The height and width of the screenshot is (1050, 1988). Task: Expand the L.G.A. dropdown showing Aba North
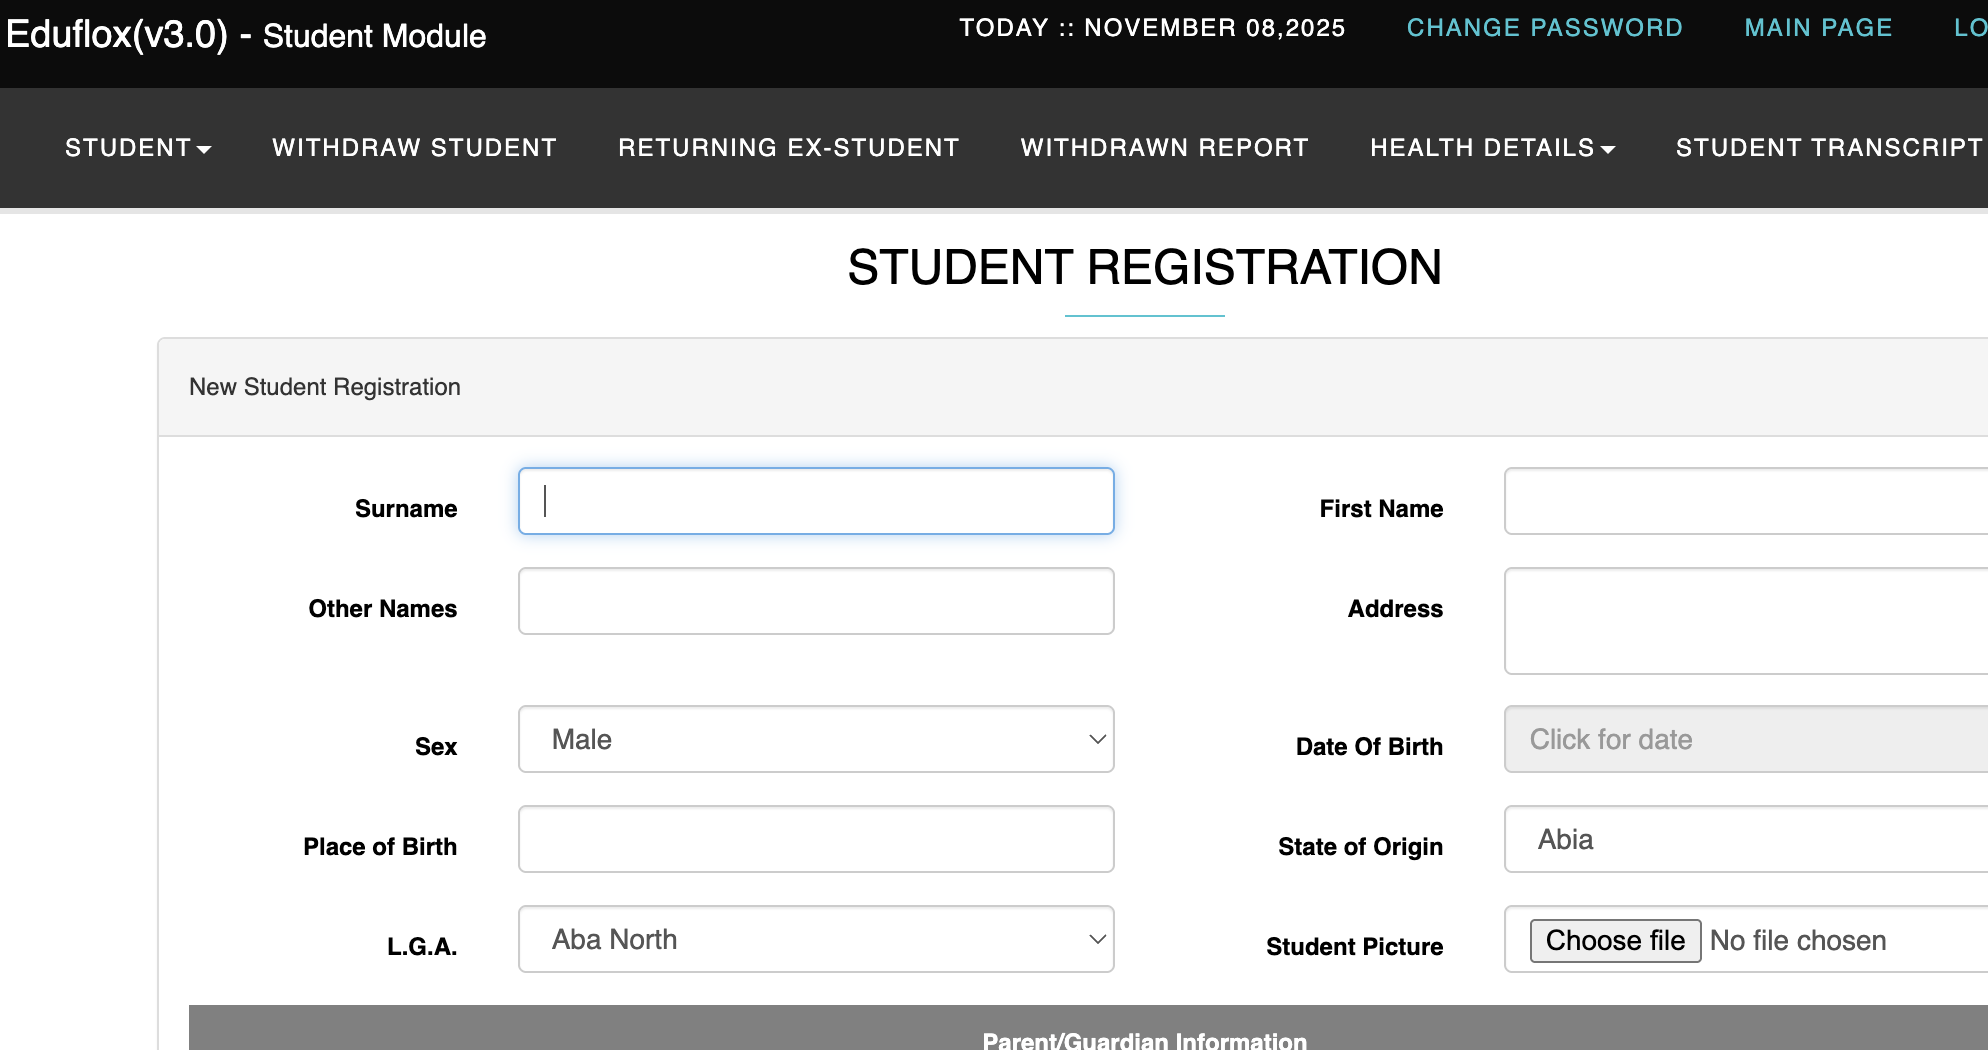[816, 940]
